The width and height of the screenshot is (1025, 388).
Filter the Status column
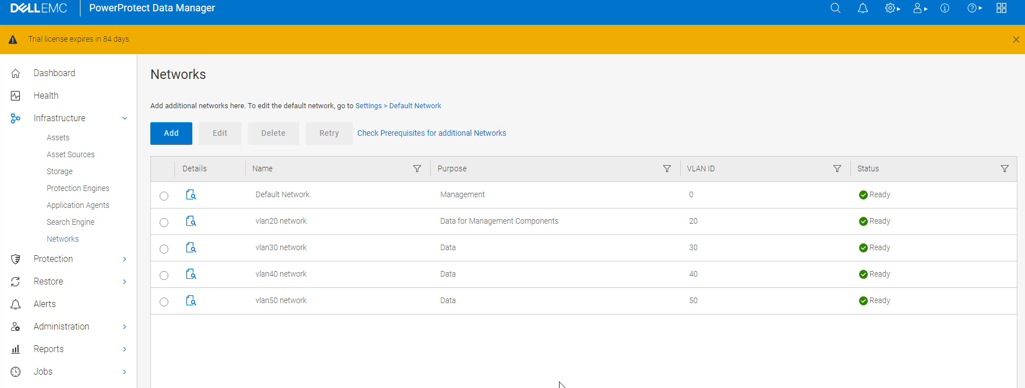[1005, 169]
